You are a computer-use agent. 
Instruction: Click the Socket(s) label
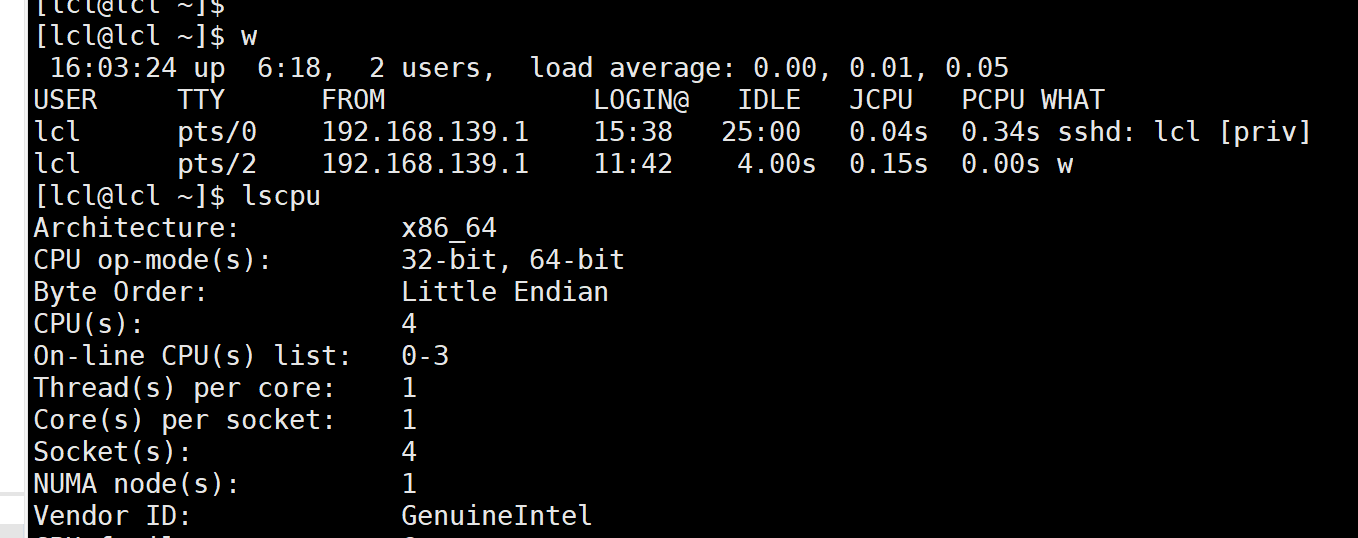[x=113, y=452]
